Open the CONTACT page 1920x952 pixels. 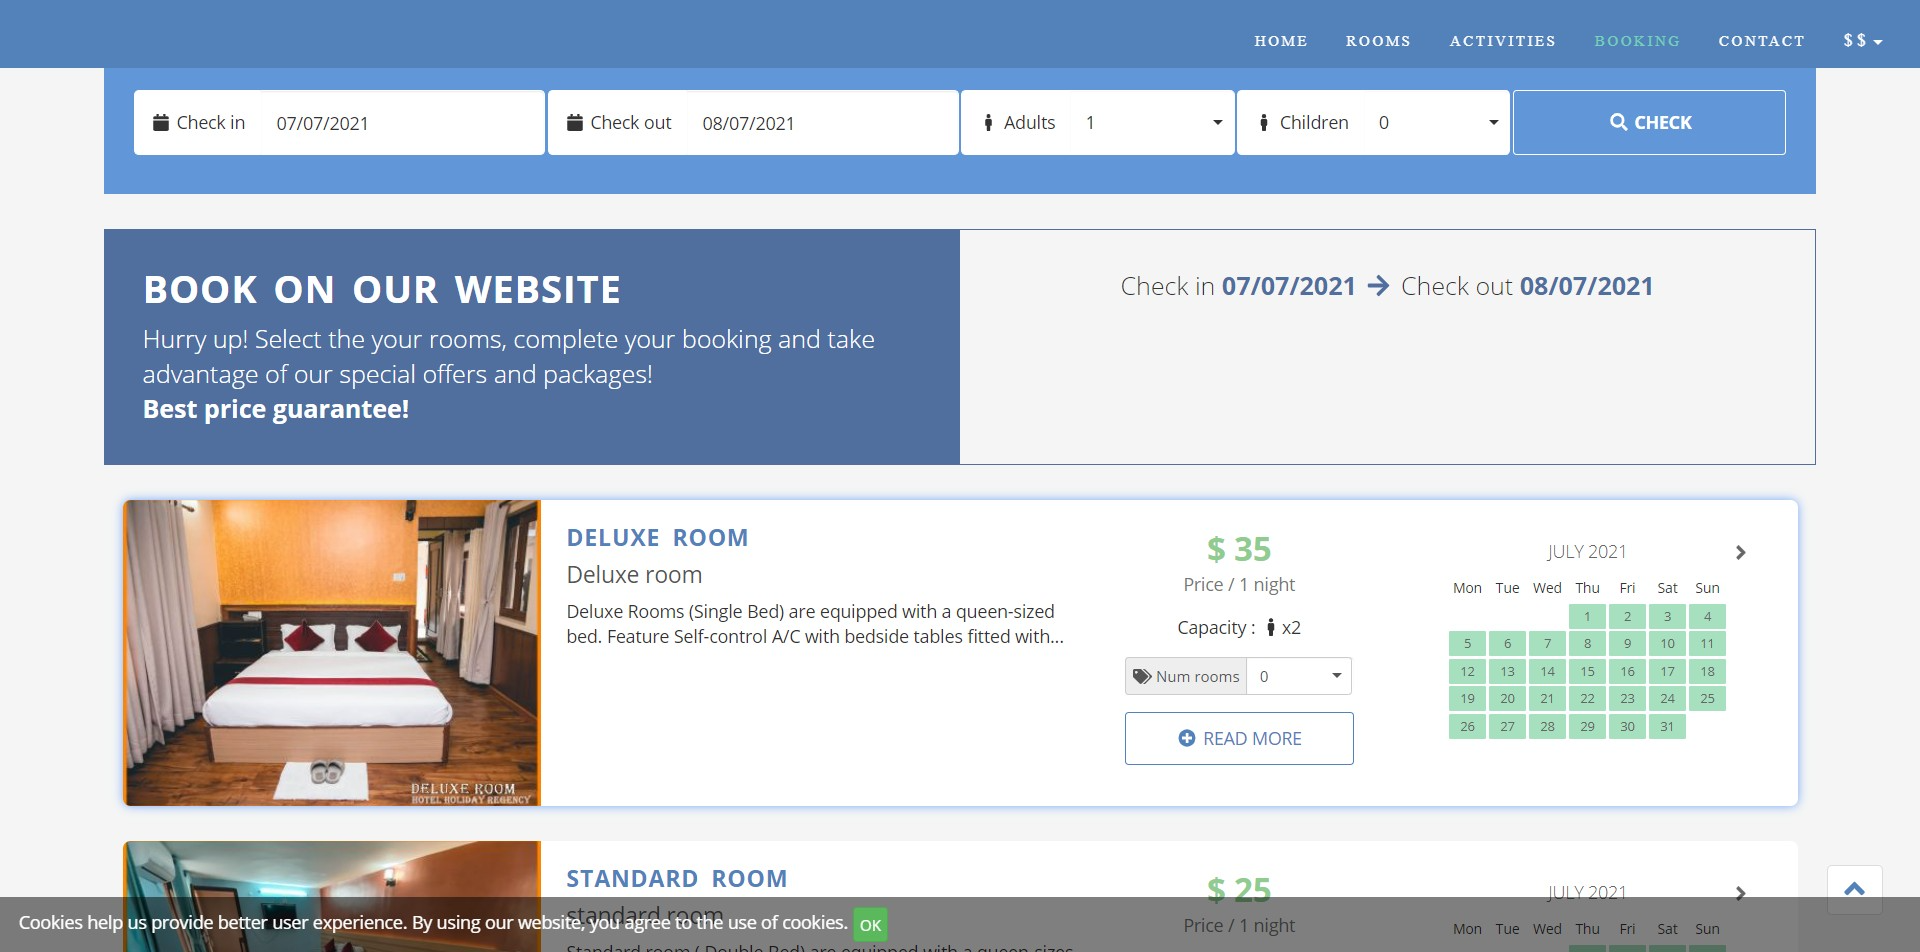1761,41
